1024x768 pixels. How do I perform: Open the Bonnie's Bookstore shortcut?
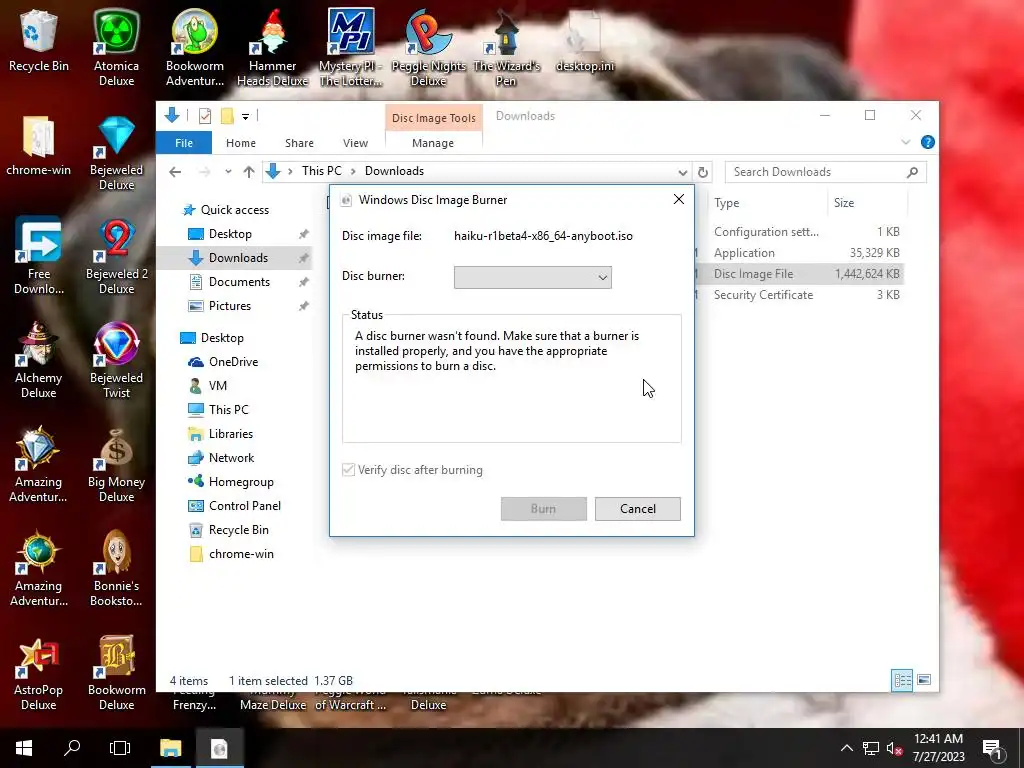coord(116,568)
